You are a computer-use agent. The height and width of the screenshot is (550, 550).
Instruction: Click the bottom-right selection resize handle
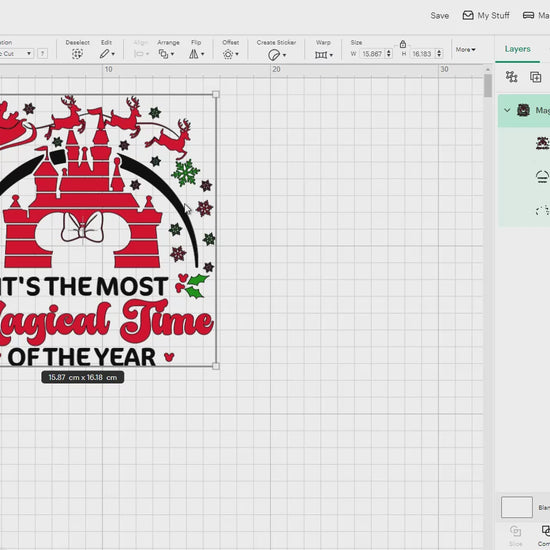tap(216, 366)
